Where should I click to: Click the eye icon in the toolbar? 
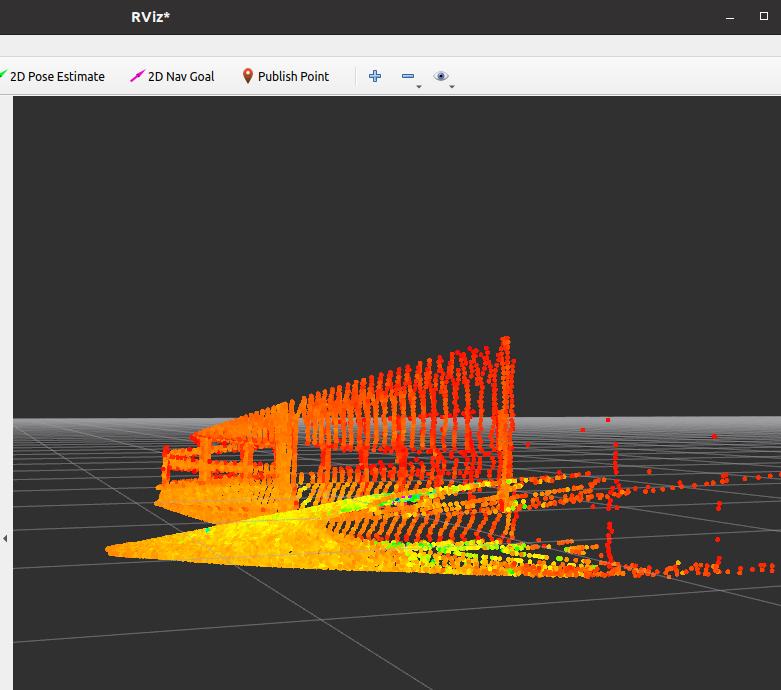tap(440, 76)
